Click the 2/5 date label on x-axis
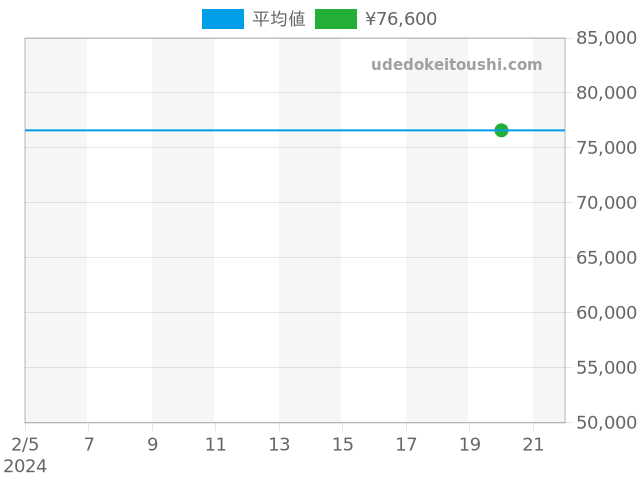Viewport: 640px width, 480px height. coord(25,444)
